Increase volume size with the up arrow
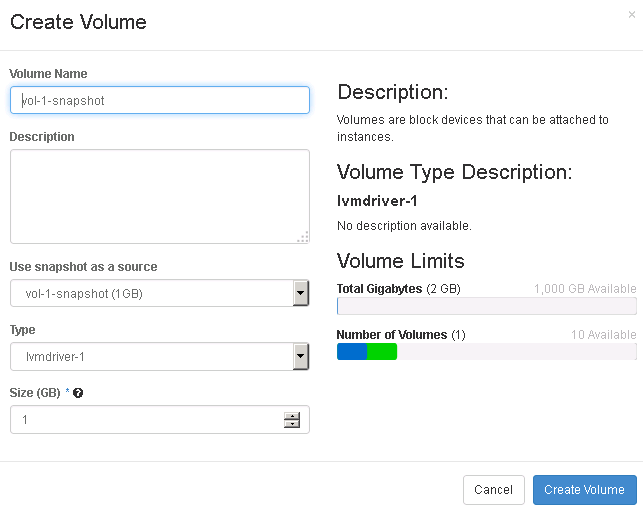643x514 pixels. click(x=292, y=415)
